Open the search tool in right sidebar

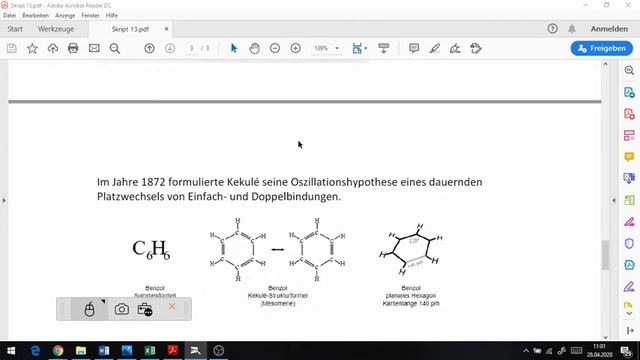(629, 71)
